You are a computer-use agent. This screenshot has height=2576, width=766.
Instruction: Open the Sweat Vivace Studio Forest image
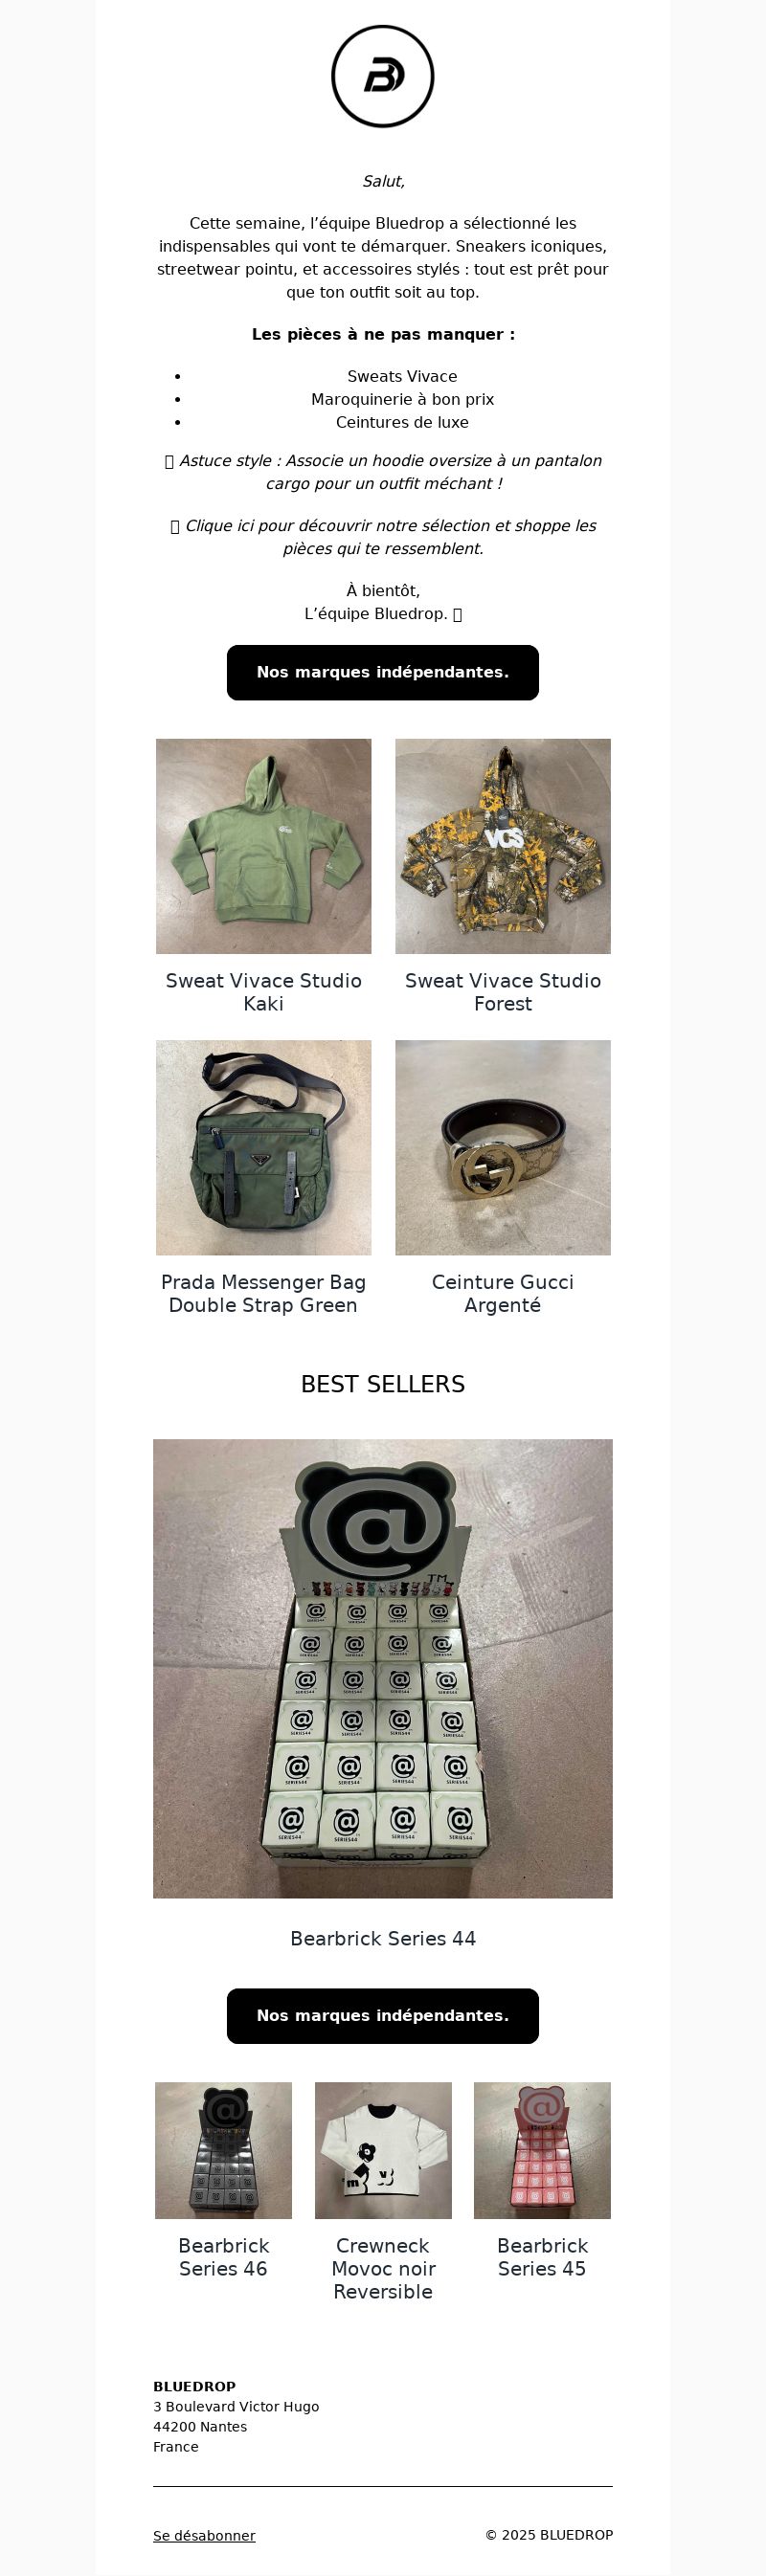503,846
